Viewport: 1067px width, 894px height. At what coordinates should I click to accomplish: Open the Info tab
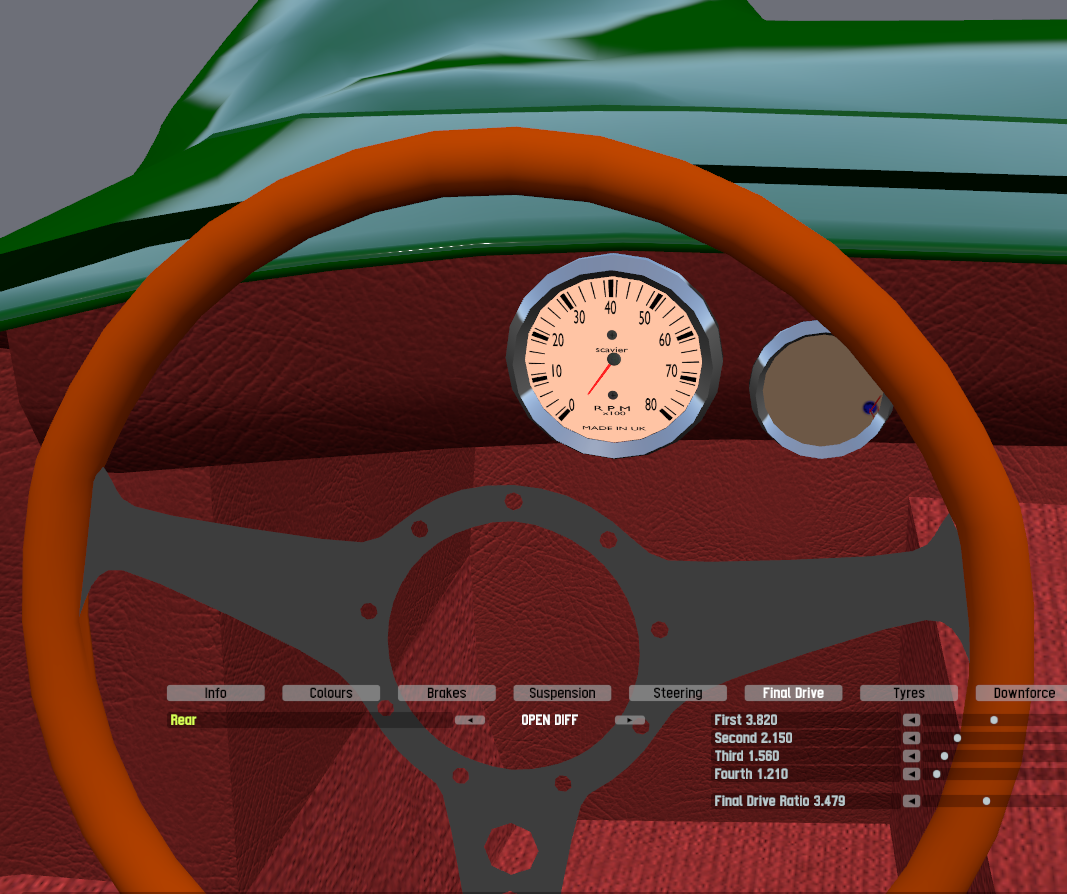click(x=216, y=693)
